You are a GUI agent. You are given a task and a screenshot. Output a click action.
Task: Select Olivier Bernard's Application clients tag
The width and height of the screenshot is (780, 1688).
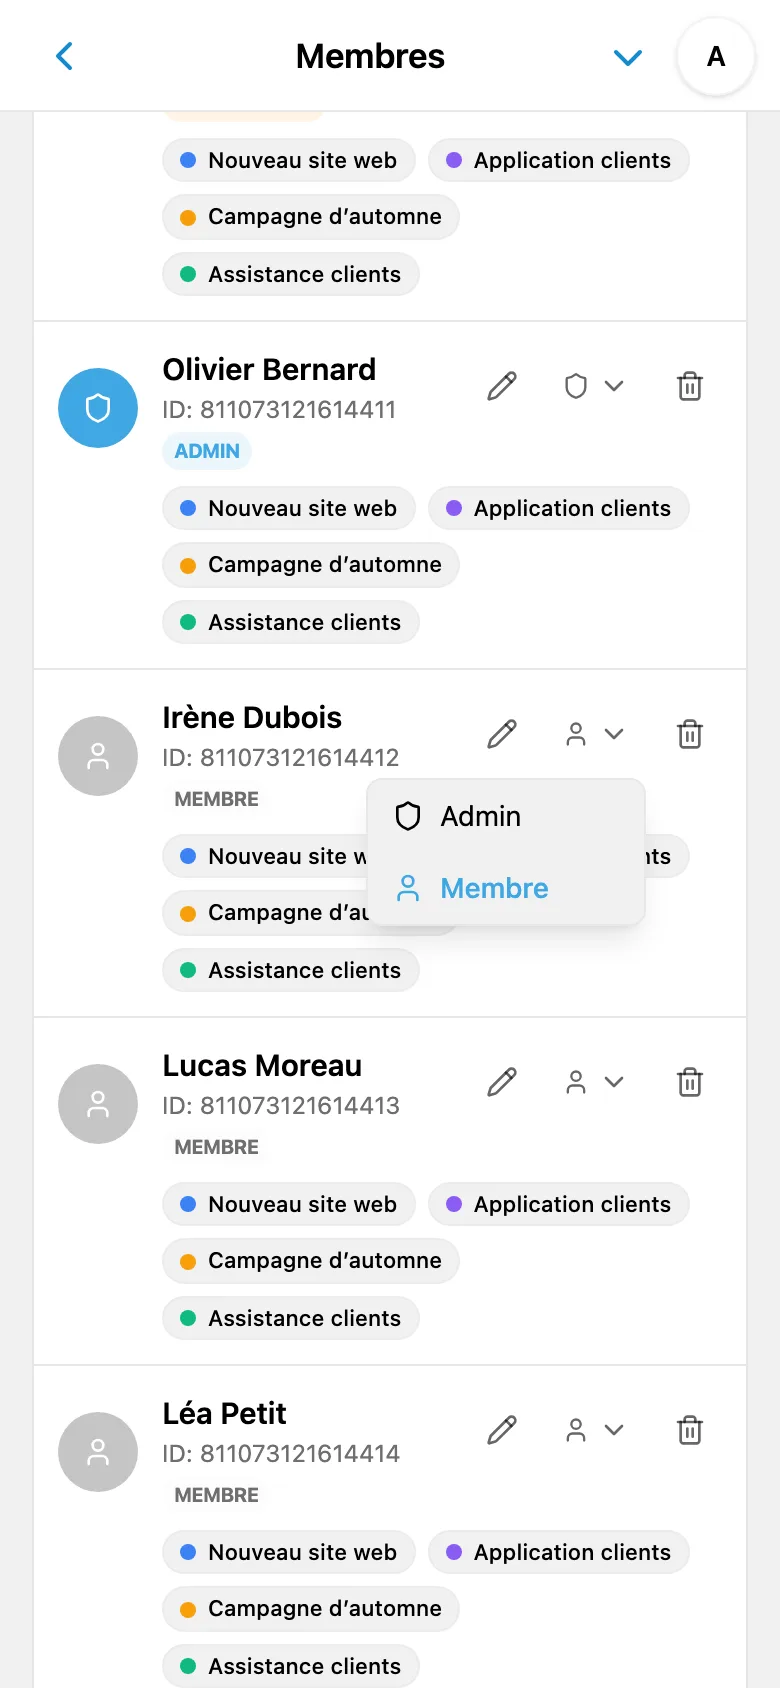[559, 508]
